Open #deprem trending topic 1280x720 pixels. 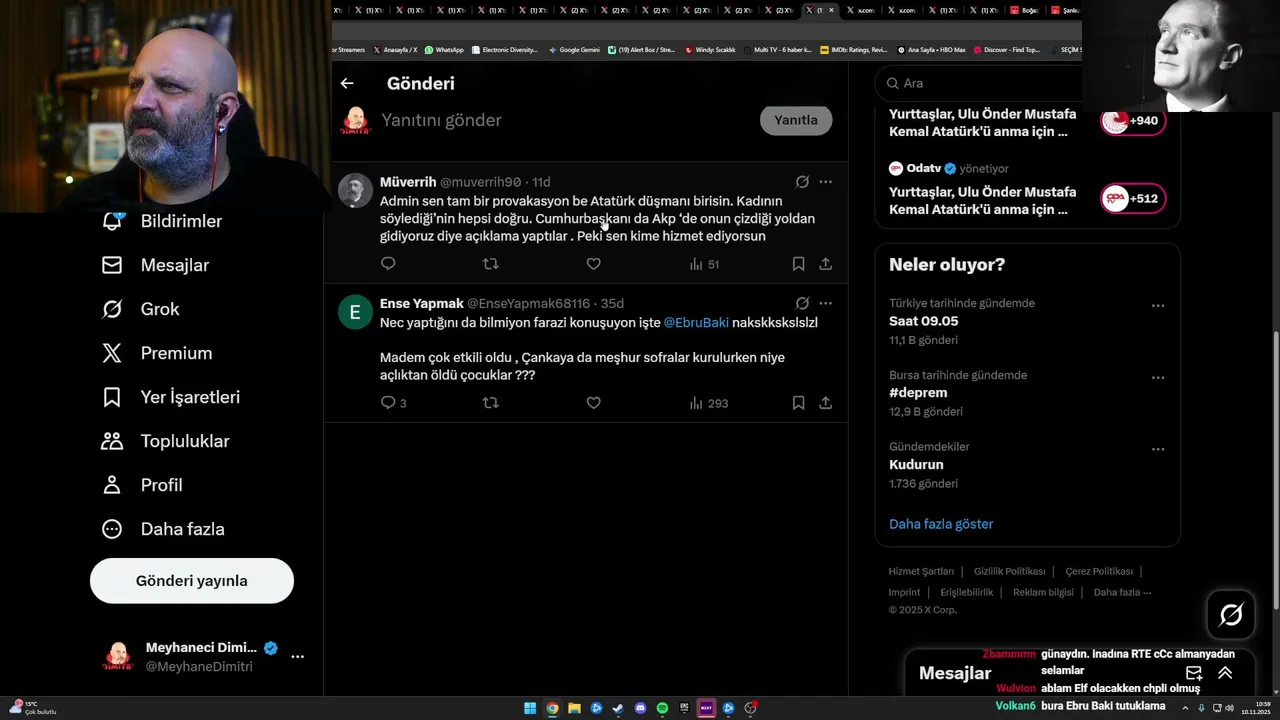pyautogui.click(x=918, y=393)
